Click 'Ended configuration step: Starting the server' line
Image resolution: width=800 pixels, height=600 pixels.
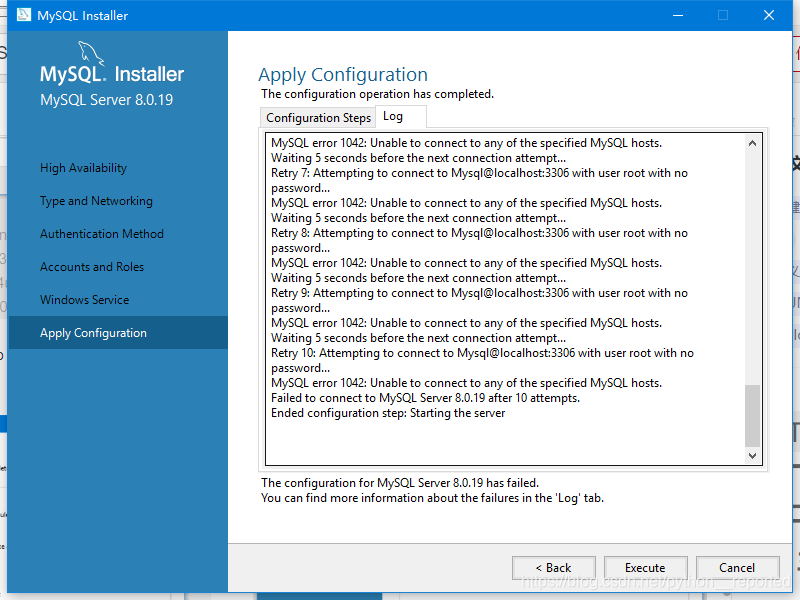coord(388,413)
